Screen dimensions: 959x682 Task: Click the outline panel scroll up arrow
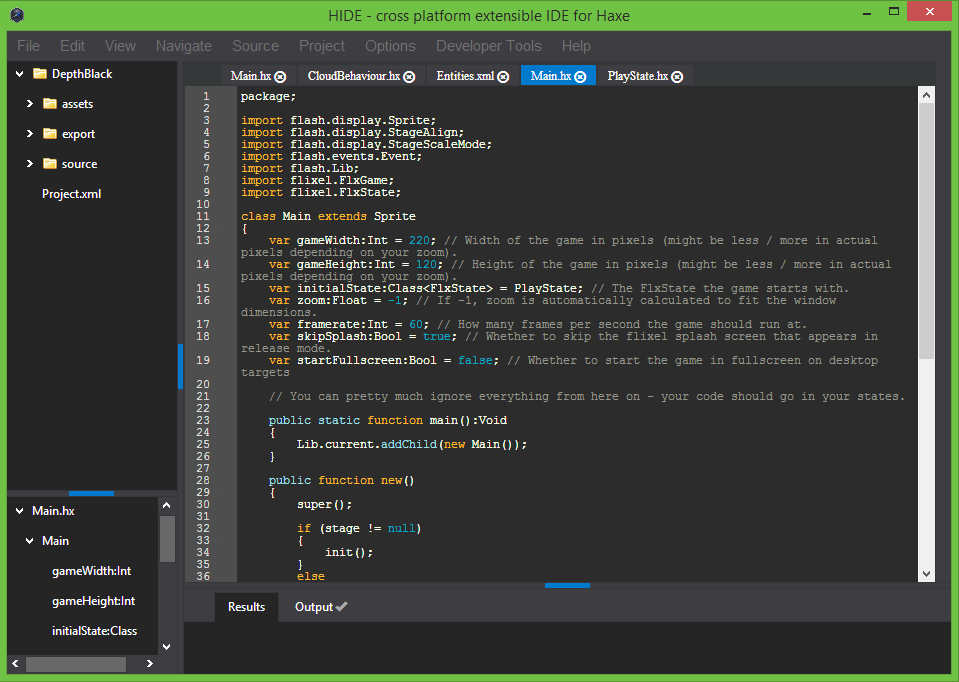(166, 505)
